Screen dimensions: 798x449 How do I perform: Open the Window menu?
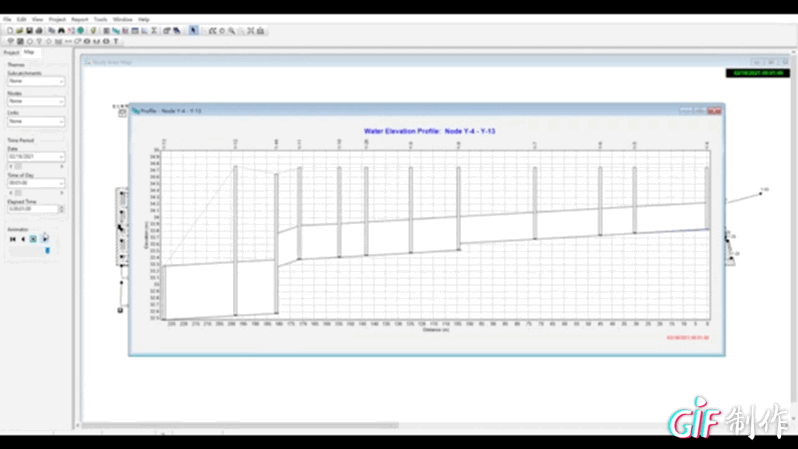123,19
